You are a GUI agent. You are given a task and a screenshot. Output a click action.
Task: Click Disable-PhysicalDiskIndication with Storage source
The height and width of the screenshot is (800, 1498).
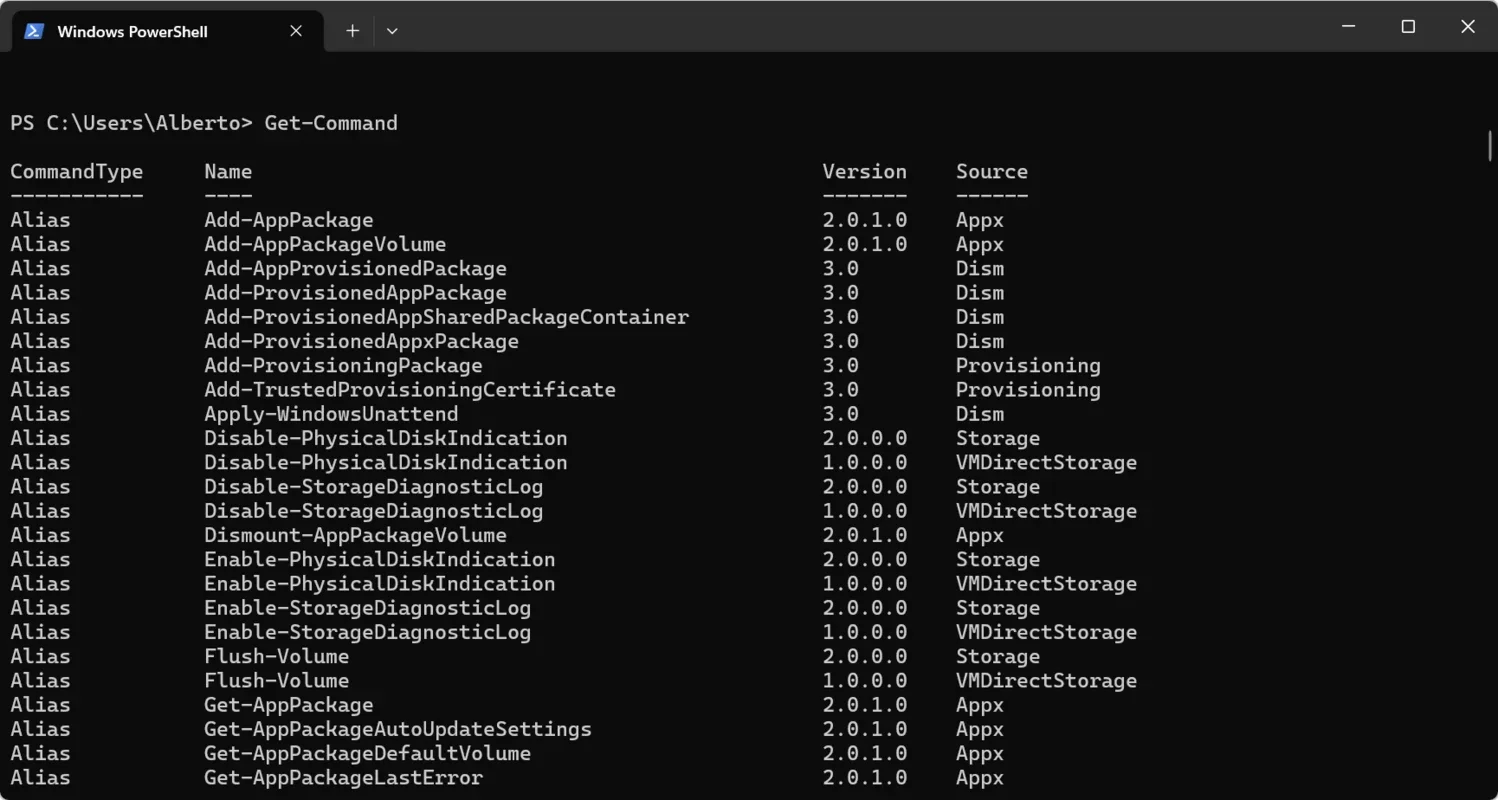pyautogui.click(x=385, y=438)
